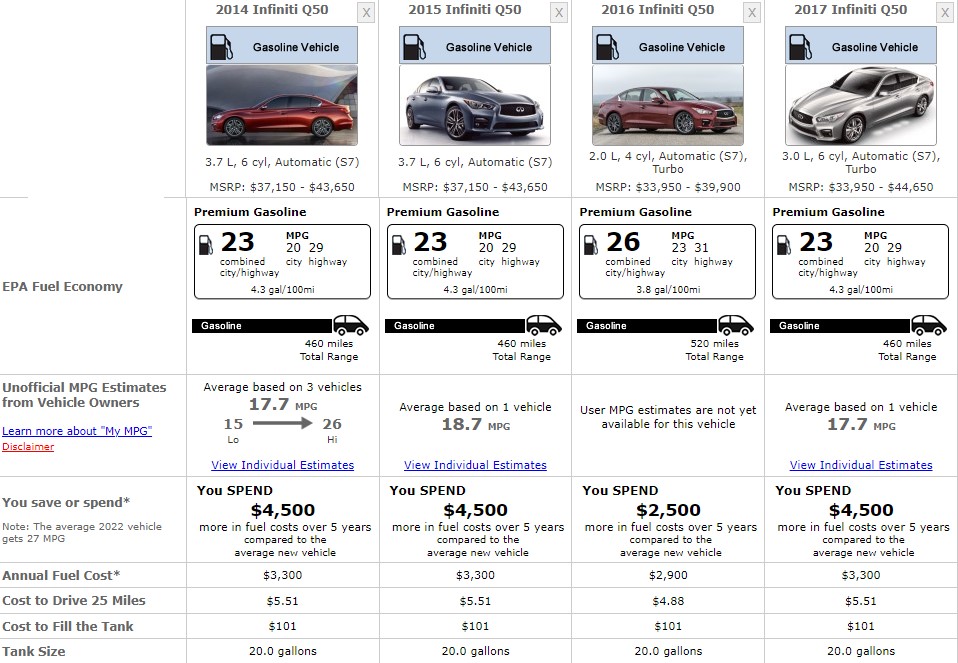
Task: Remove the 2017 Infiniti Q50 column
Action: point(945,12)
